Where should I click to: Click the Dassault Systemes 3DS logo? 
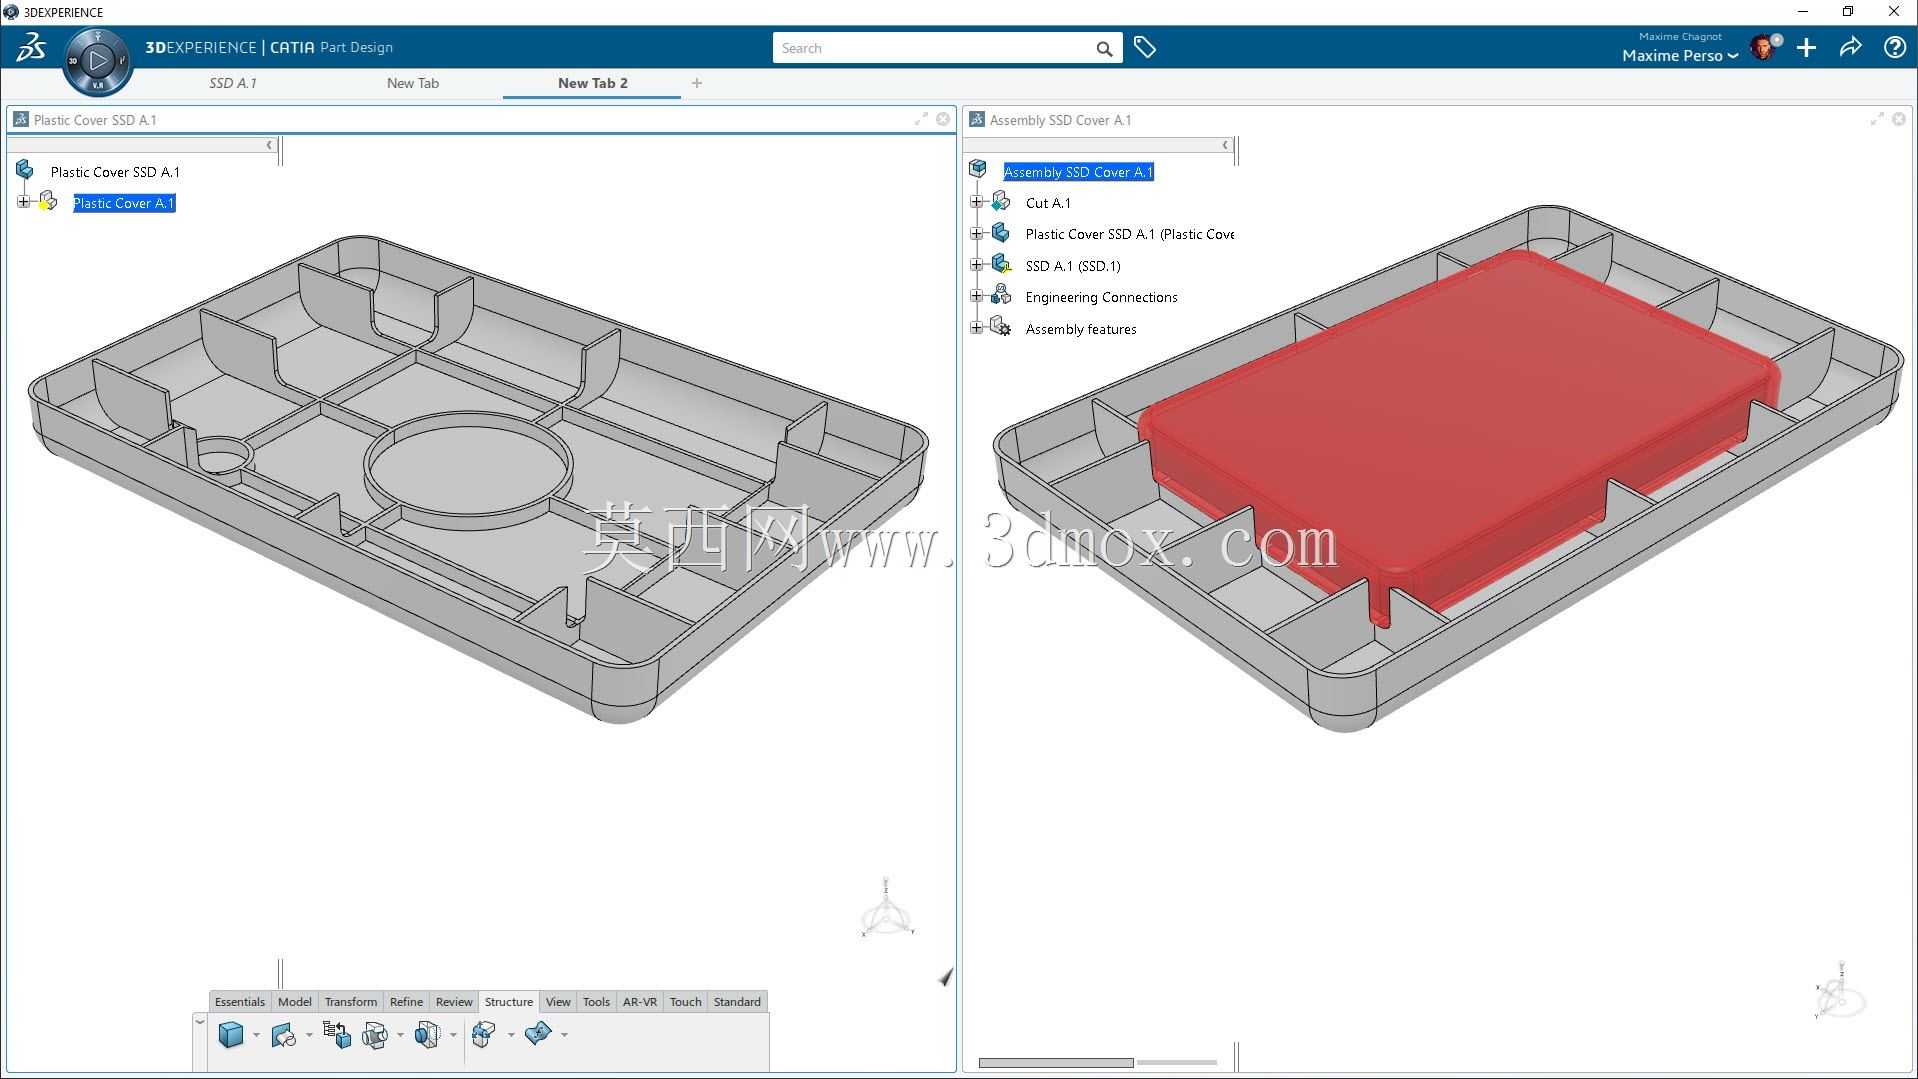31,47
